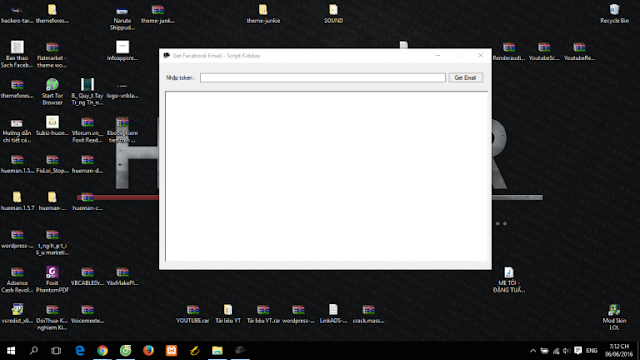Screen dimensions: 640x360
Task: Launch Firefox from the taskbar
Action: (148, 351)
